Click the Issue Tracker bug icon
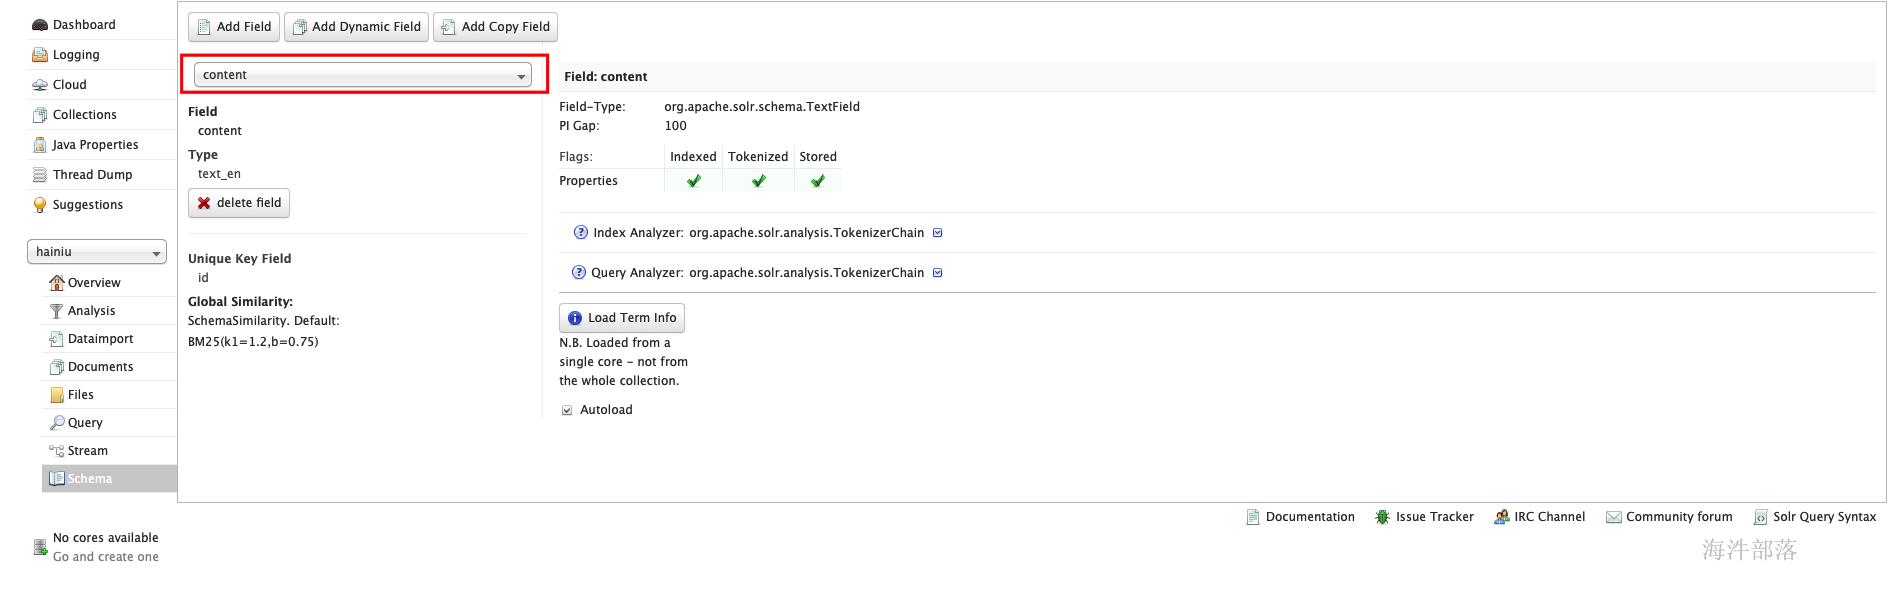The width and height of the screenshot is (1897, 597). point(1382,517)
